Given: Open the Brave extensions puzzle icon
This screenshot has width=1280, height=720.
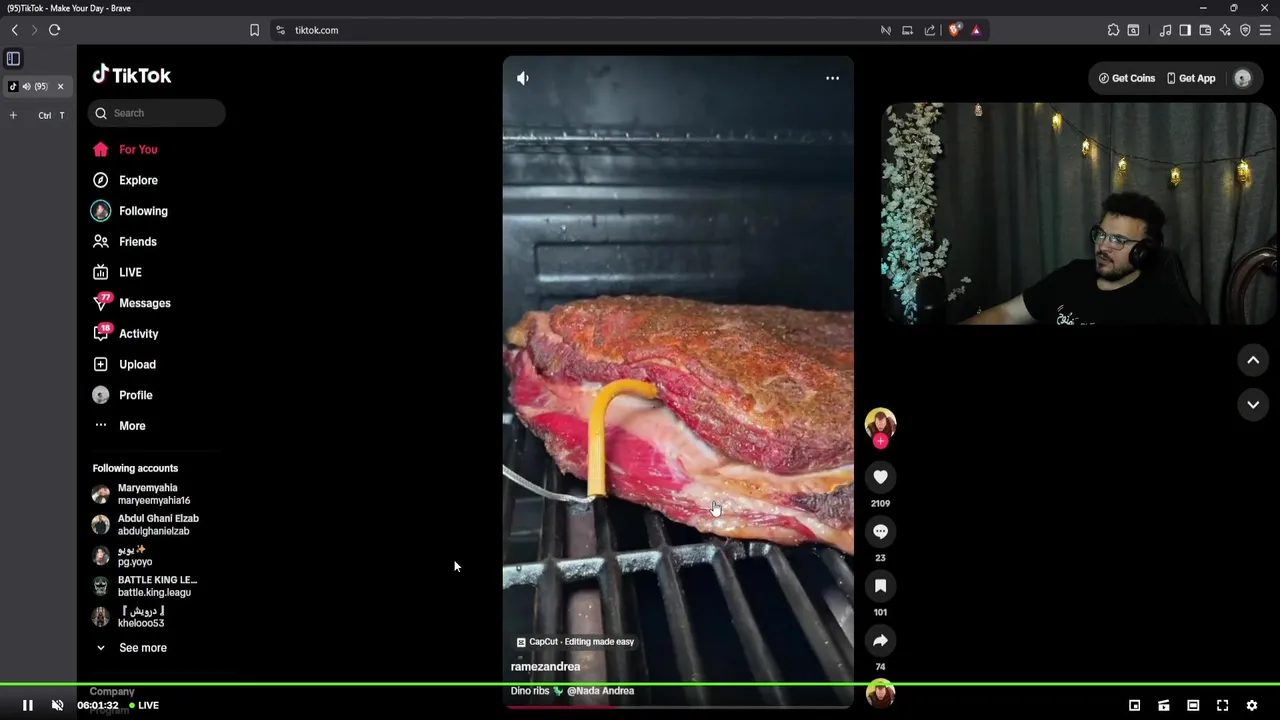Looking at the screenshot, I should 1113,30.
